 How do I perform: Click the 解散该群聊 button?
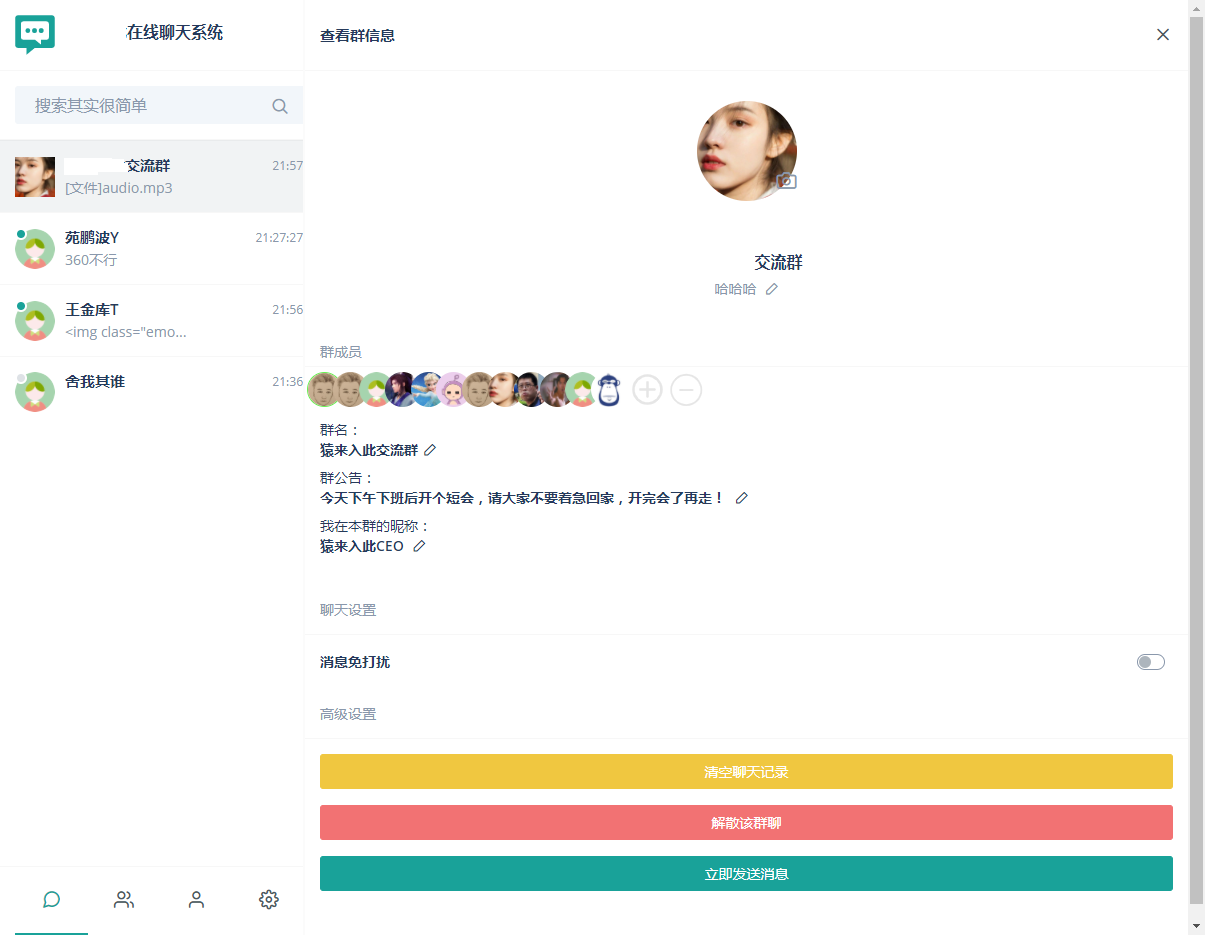[746, 823]
